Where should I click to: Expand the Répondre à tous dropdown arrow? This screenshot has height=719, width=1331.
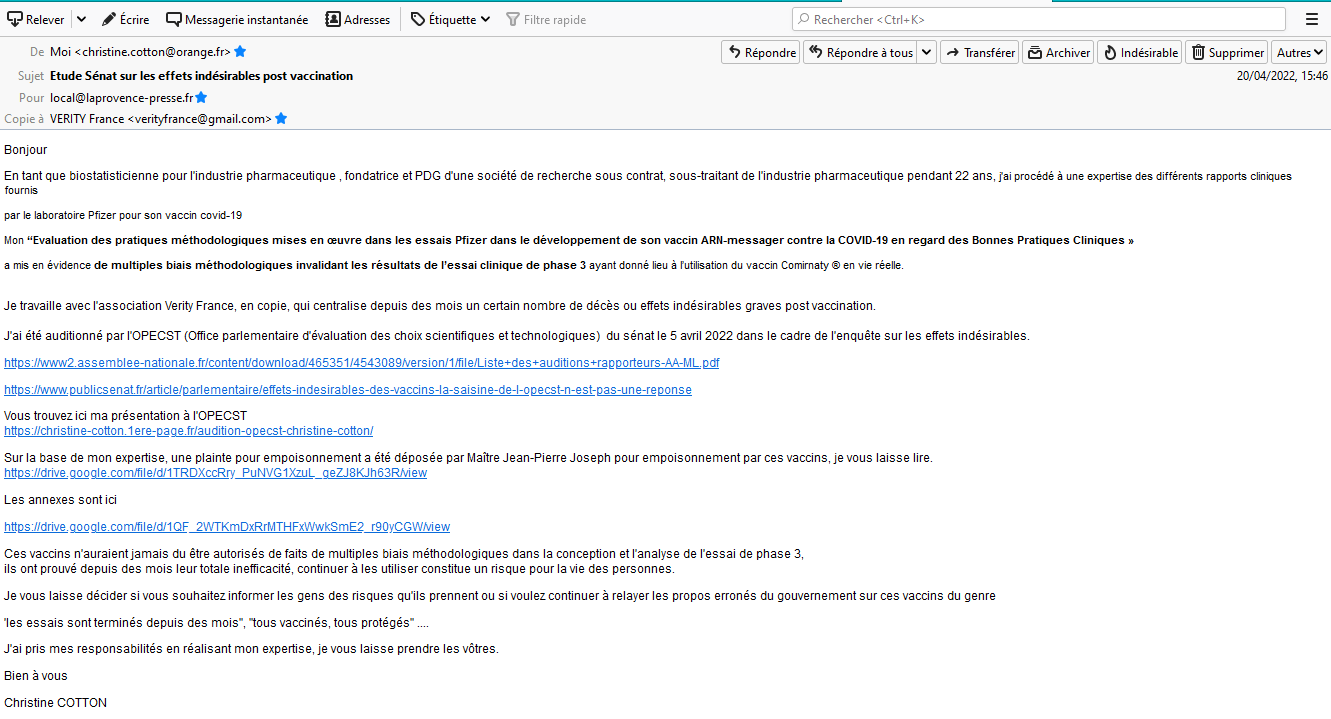(x=926, y=53)
